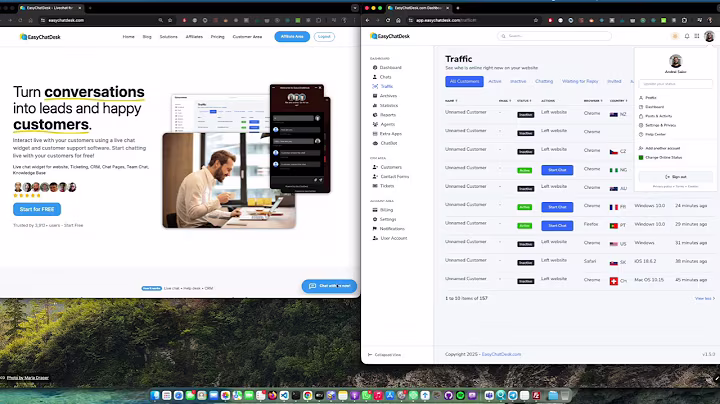Open the left browser's tab list dropdown
Screen dimensions: 720x404
[354, 8]
